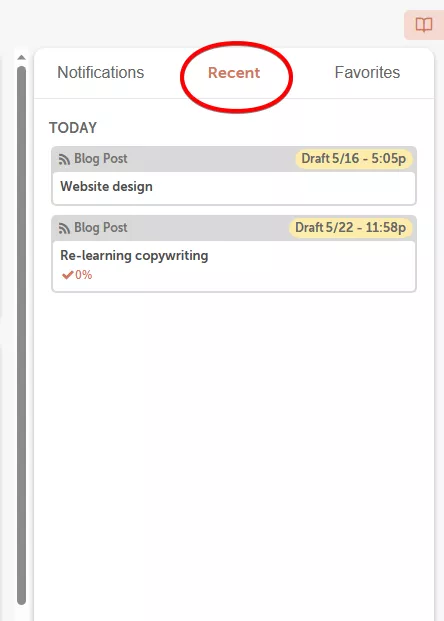
Task: Click the Re-learning copywriting card header bar
Action: pos(234,228)
